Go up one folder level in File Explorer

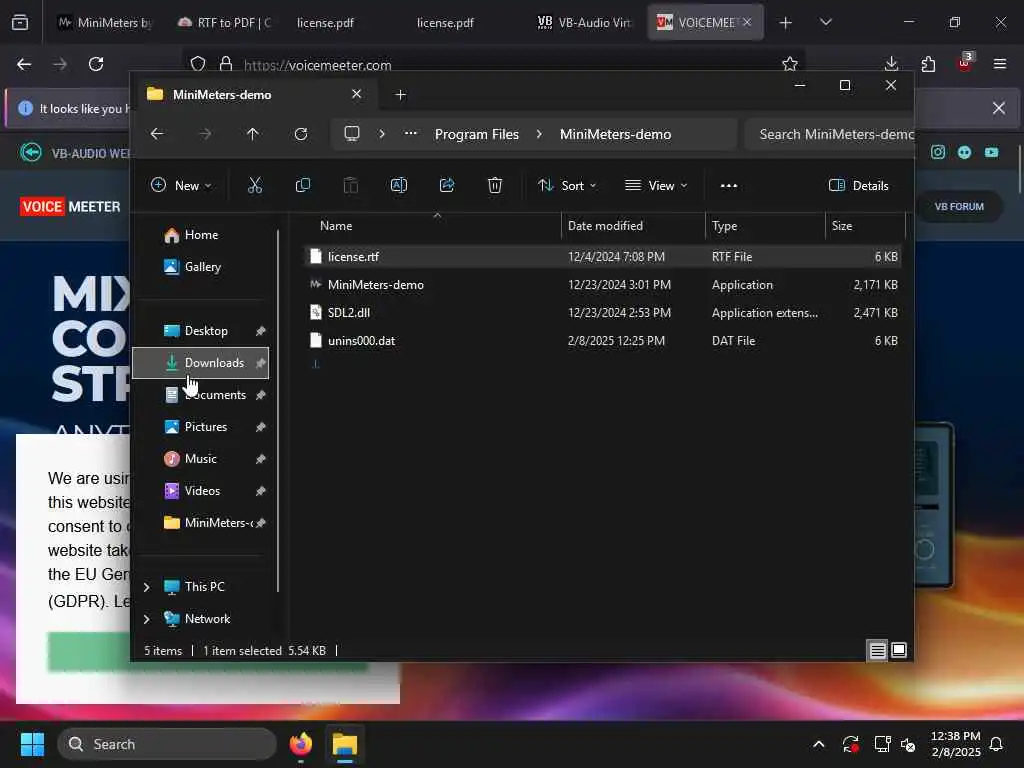(x=253, y=134)
